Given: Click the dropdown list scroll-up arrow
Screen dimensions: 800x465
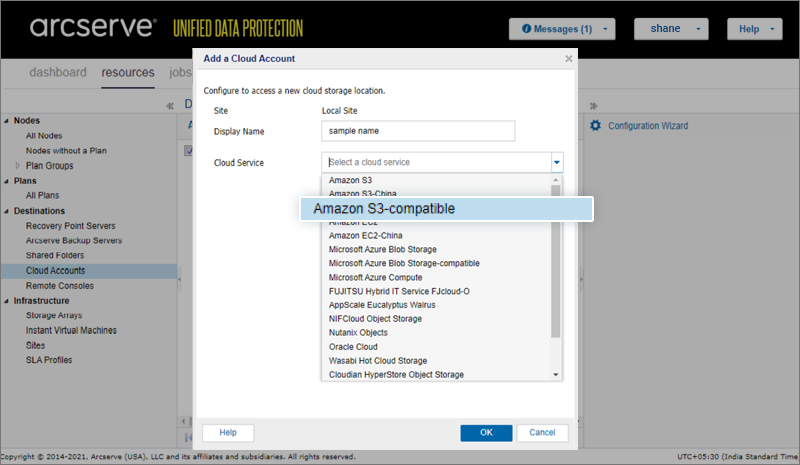Looking at the screenshot, I should pyautogui.click(x=556, y=180).
